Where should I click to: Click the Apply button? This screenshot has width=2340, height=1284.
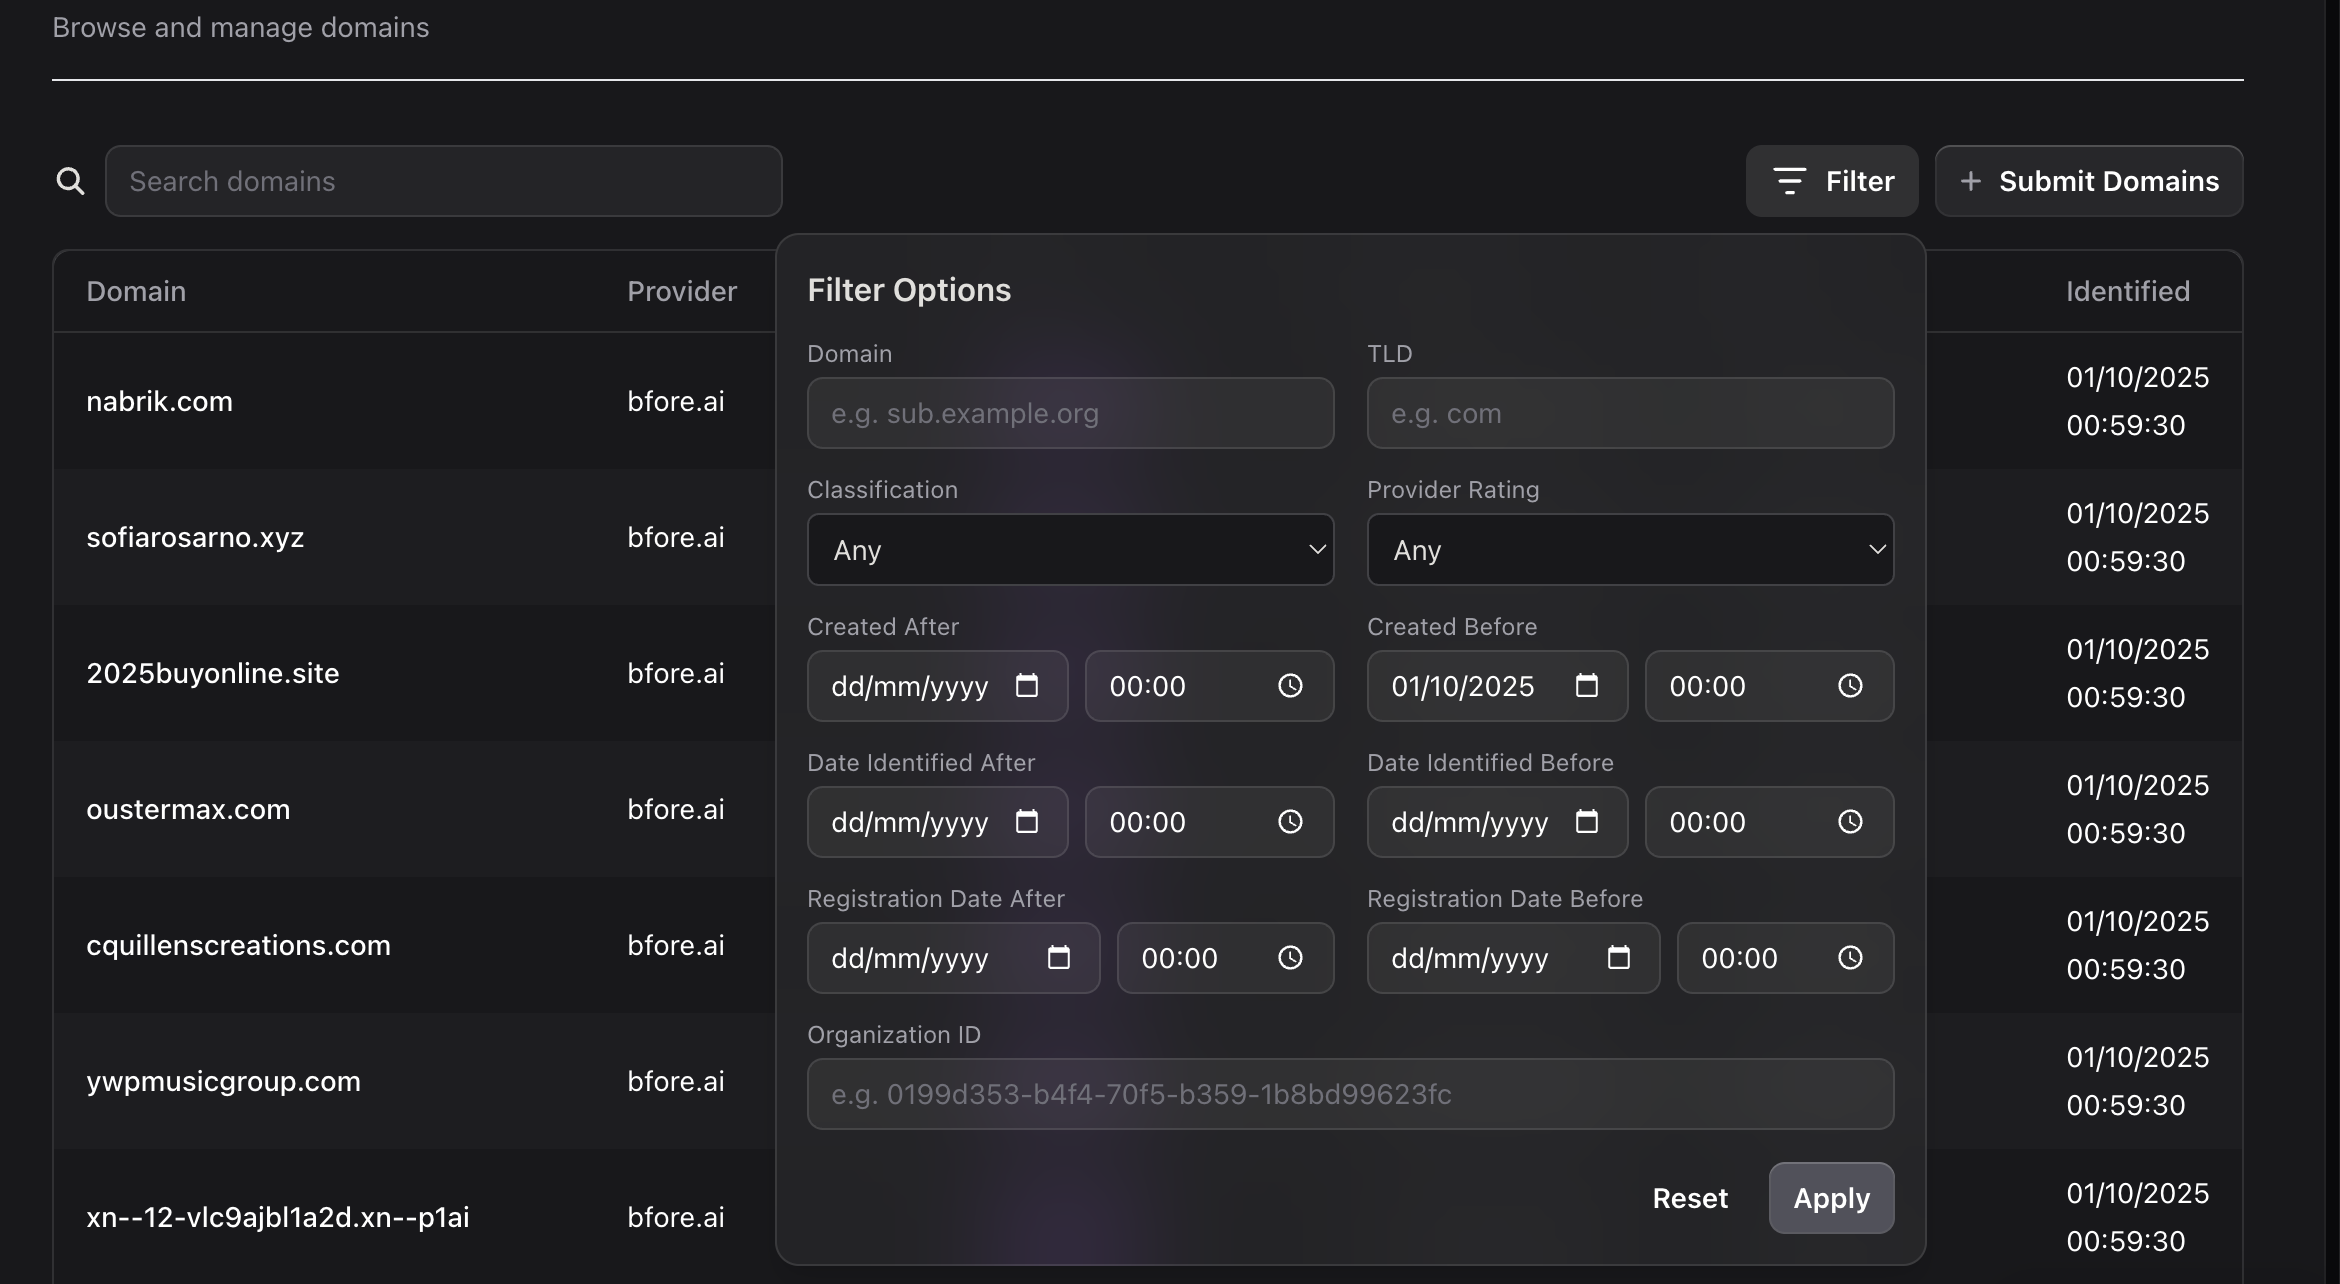[x=1830, y=1198]
